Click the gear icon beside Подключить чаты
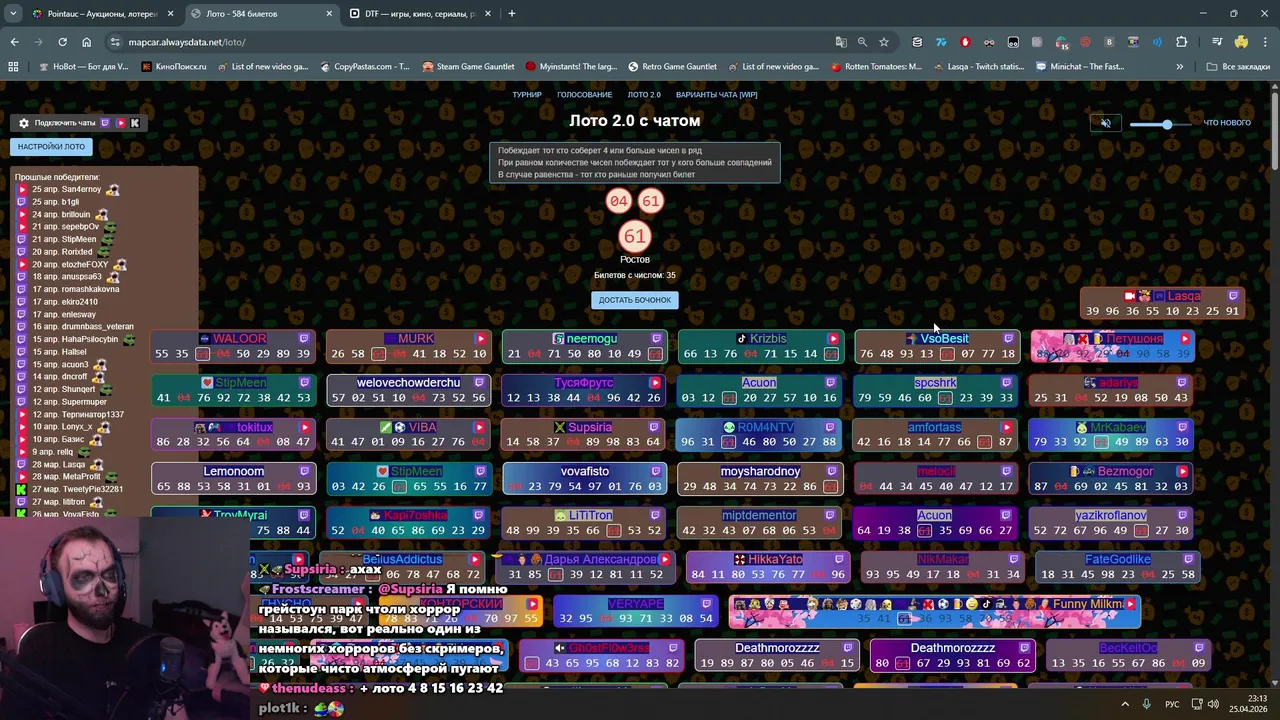1280x720 pixels. pyautogui.click(x=24, y=123)
